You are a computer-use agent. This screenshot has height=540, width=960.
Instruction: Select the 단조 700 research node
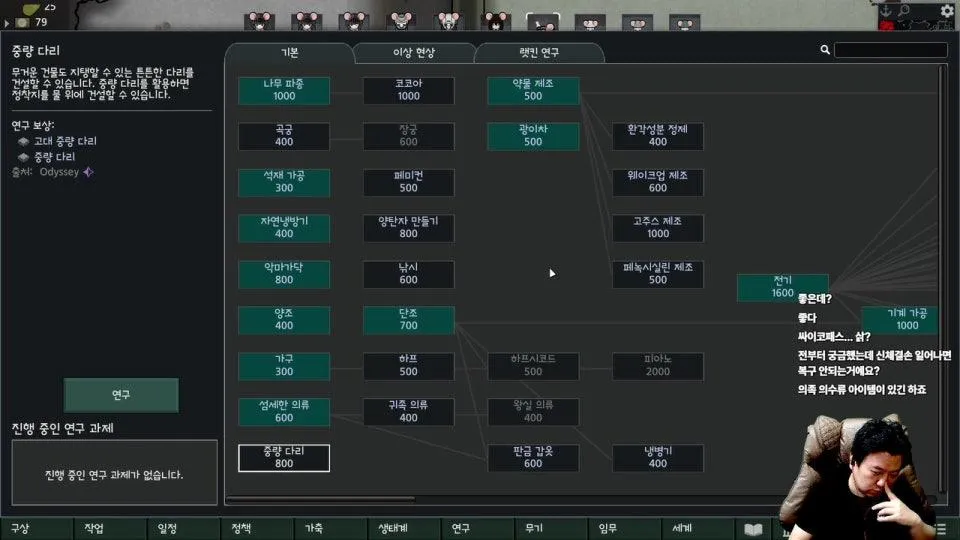click(408, 320)
